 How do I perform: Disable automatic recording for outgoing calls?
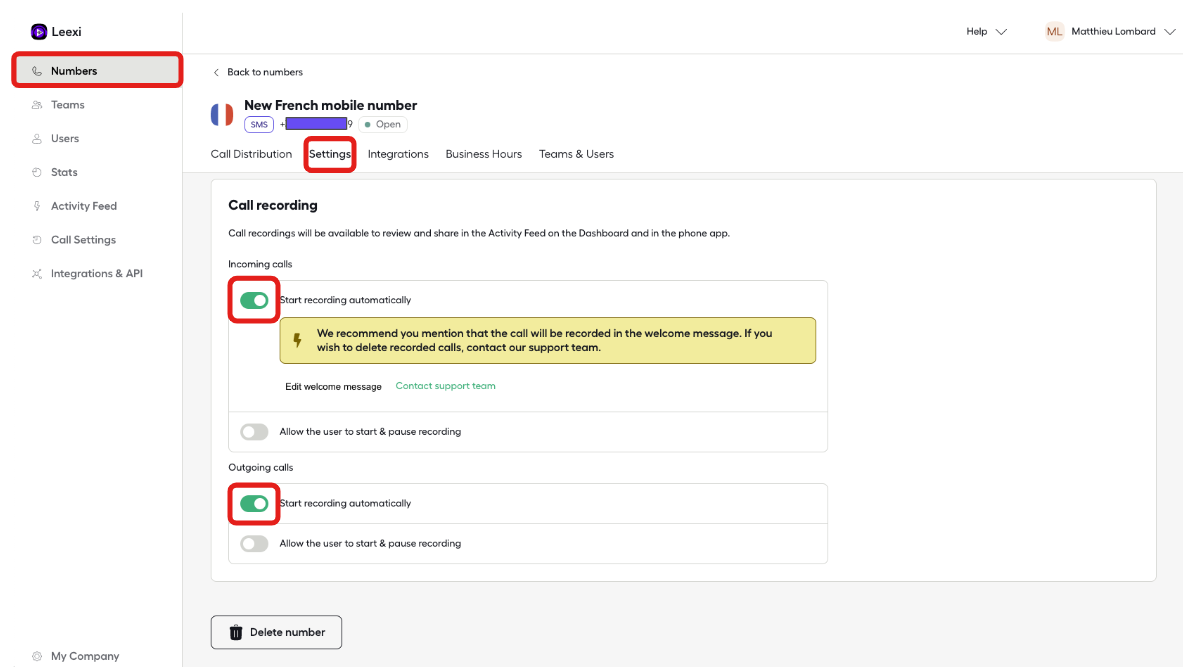pyautogui.click(x=254, y=503)
